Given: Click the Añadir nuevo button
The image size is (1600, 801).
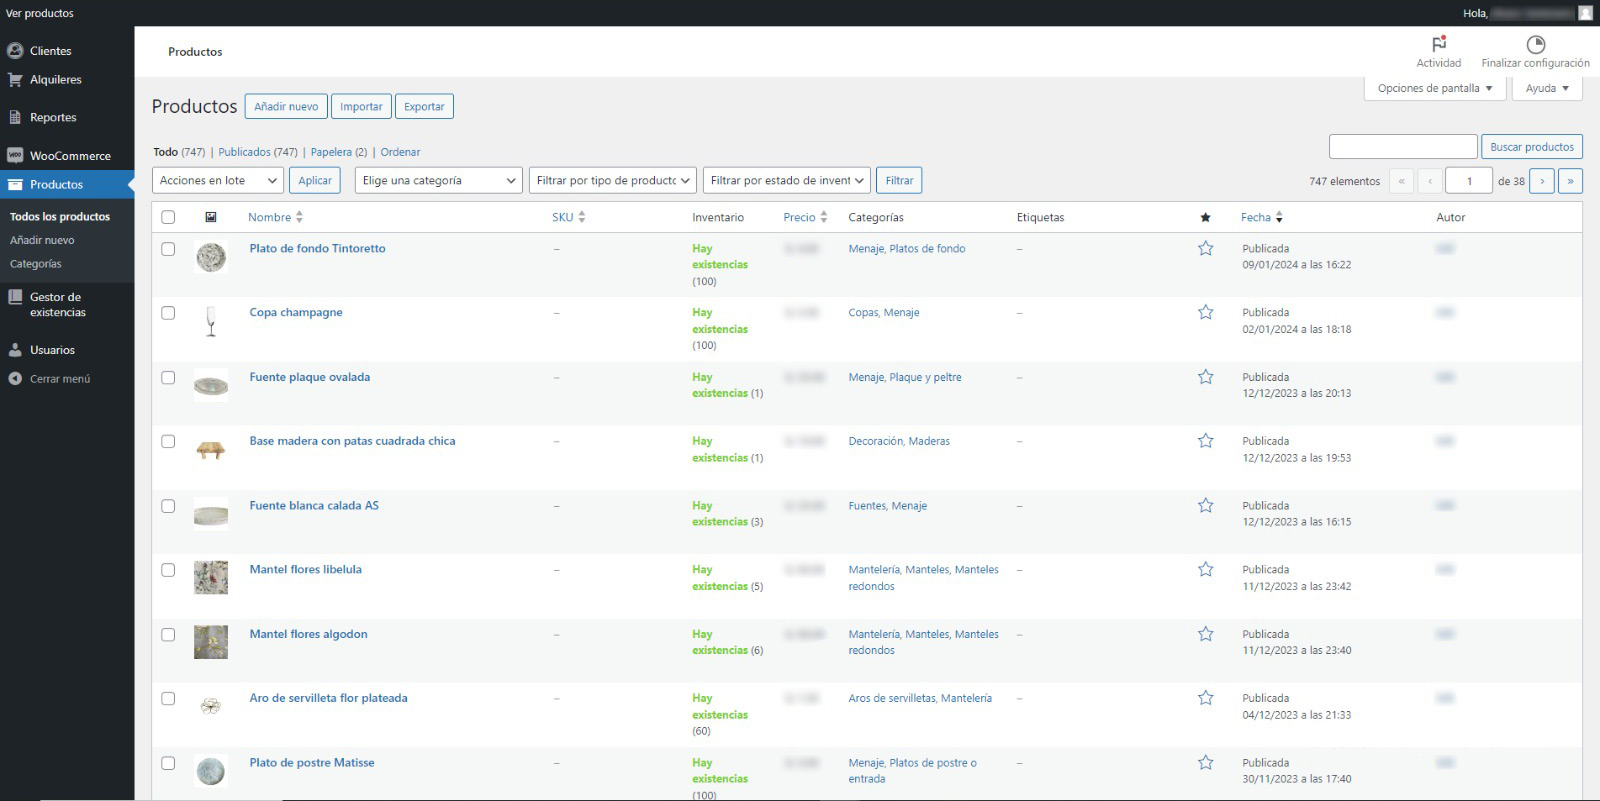Looking at the screenshot, I should click(x=286, y=107).
